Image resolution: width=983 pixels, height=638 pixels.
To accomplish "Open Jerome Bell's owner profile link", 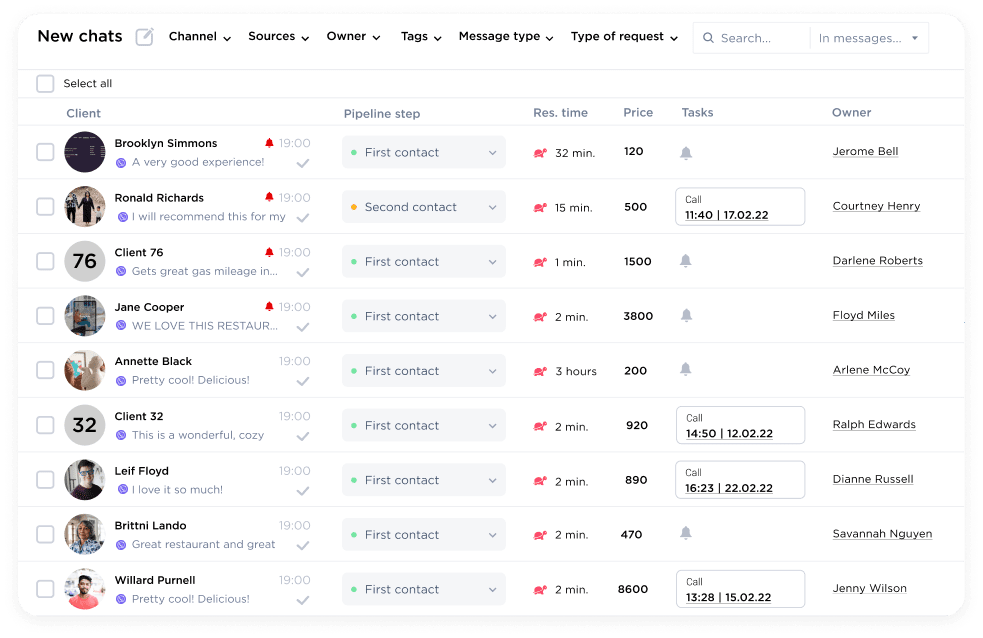I will pos(866,150).
